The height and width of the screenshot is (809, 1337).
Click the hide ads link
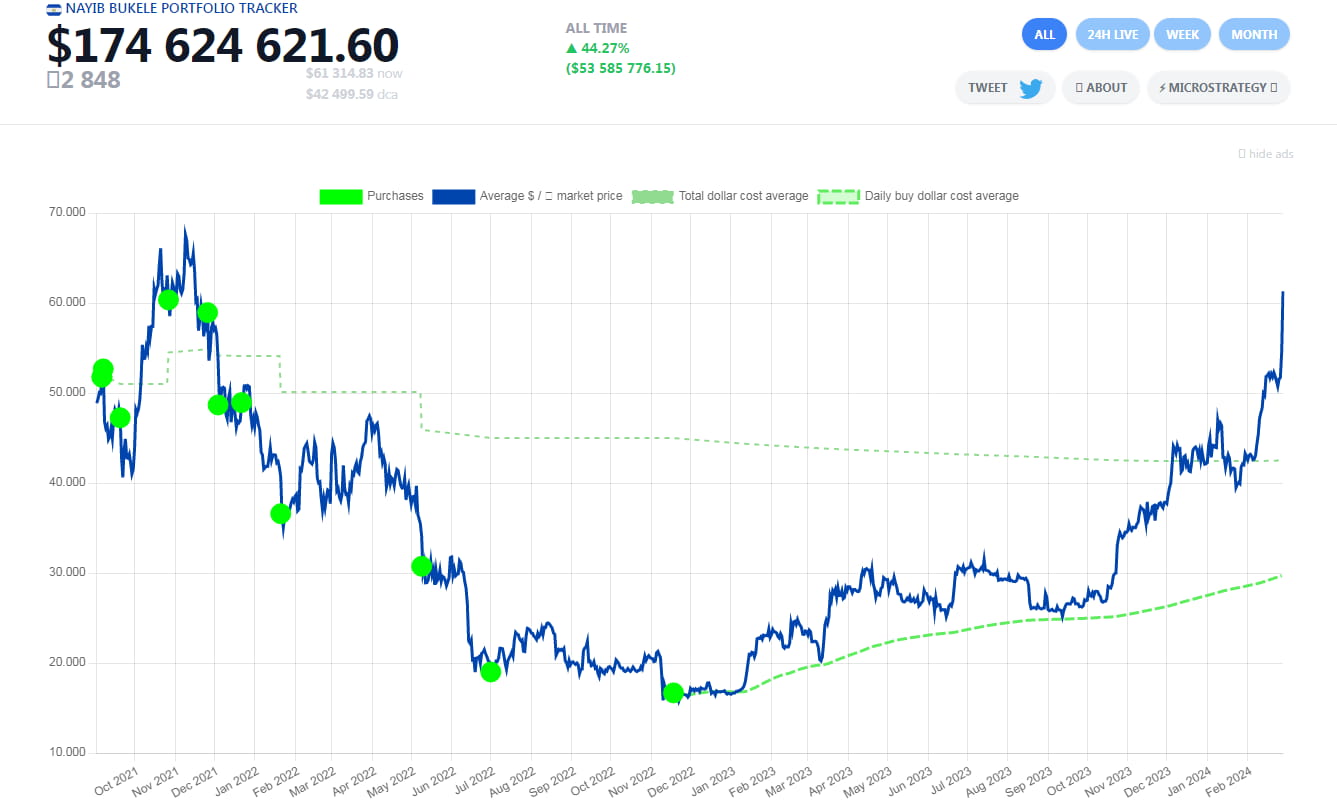1266,154
